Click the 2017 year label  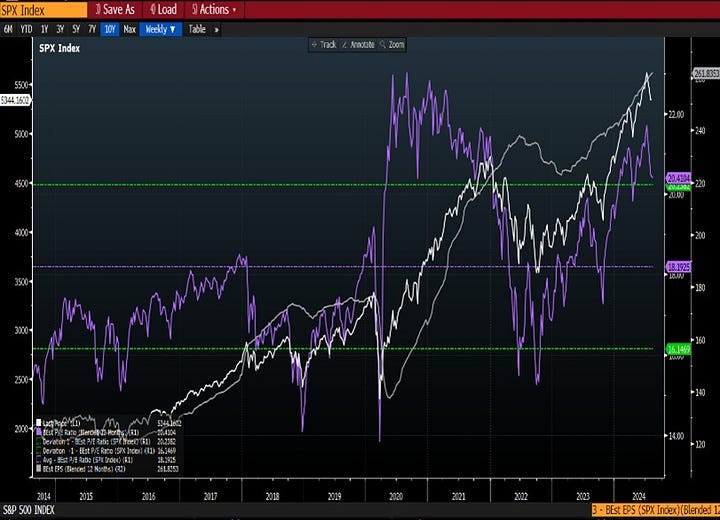[x=210, y=496]
